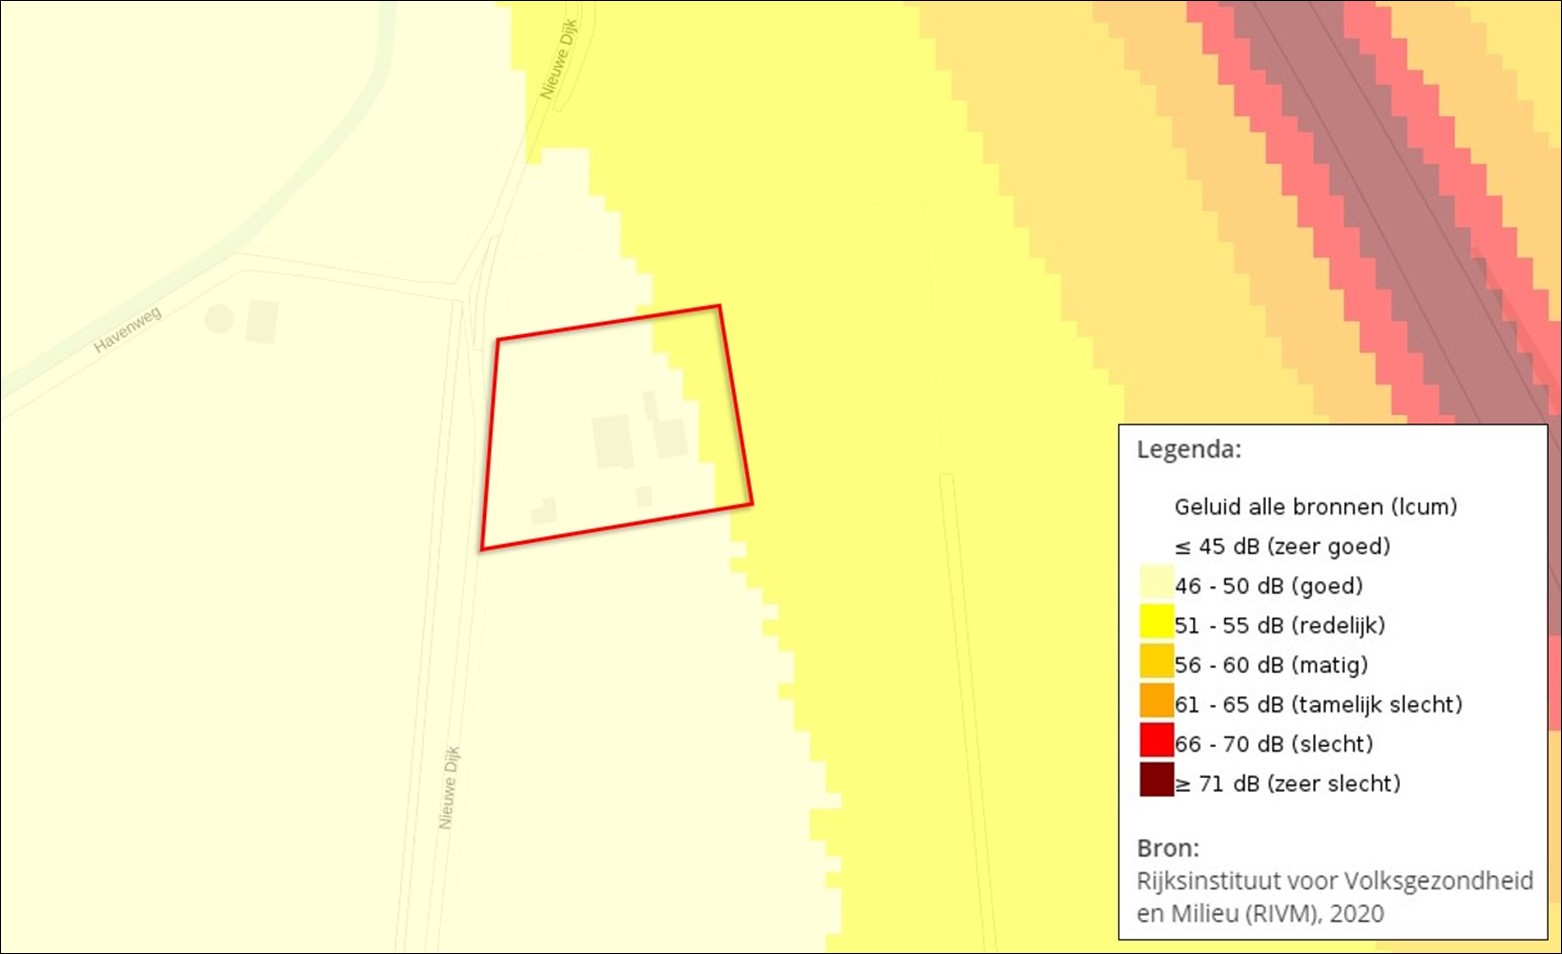
Task: Click the 51 - 55 dB yellow swatch
Action: (1157, 622)
